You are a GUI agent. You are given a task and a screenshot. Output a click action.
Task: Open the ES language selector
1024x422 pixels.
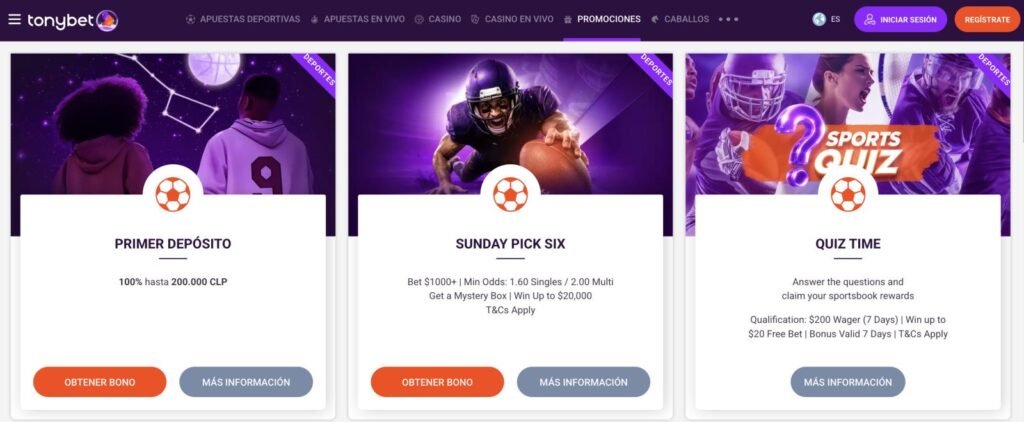click(x=835, y=20)
